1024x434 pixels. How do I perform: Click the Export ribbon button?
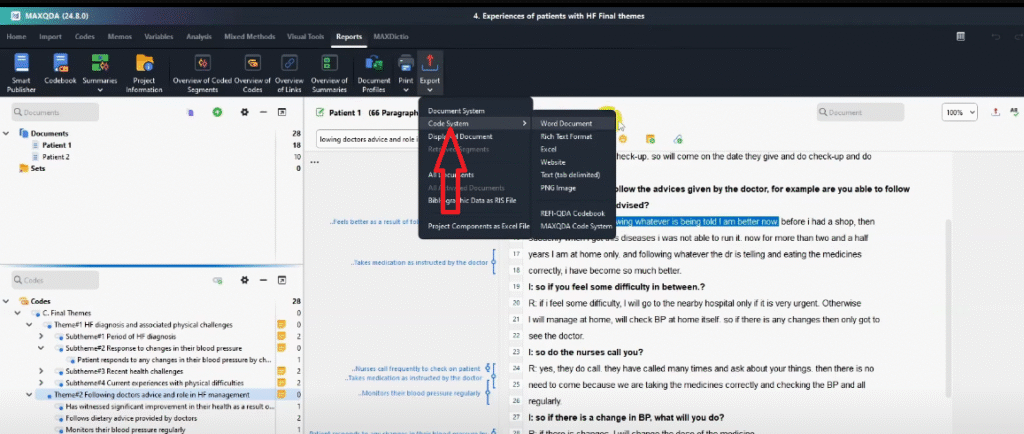[430, 73]
